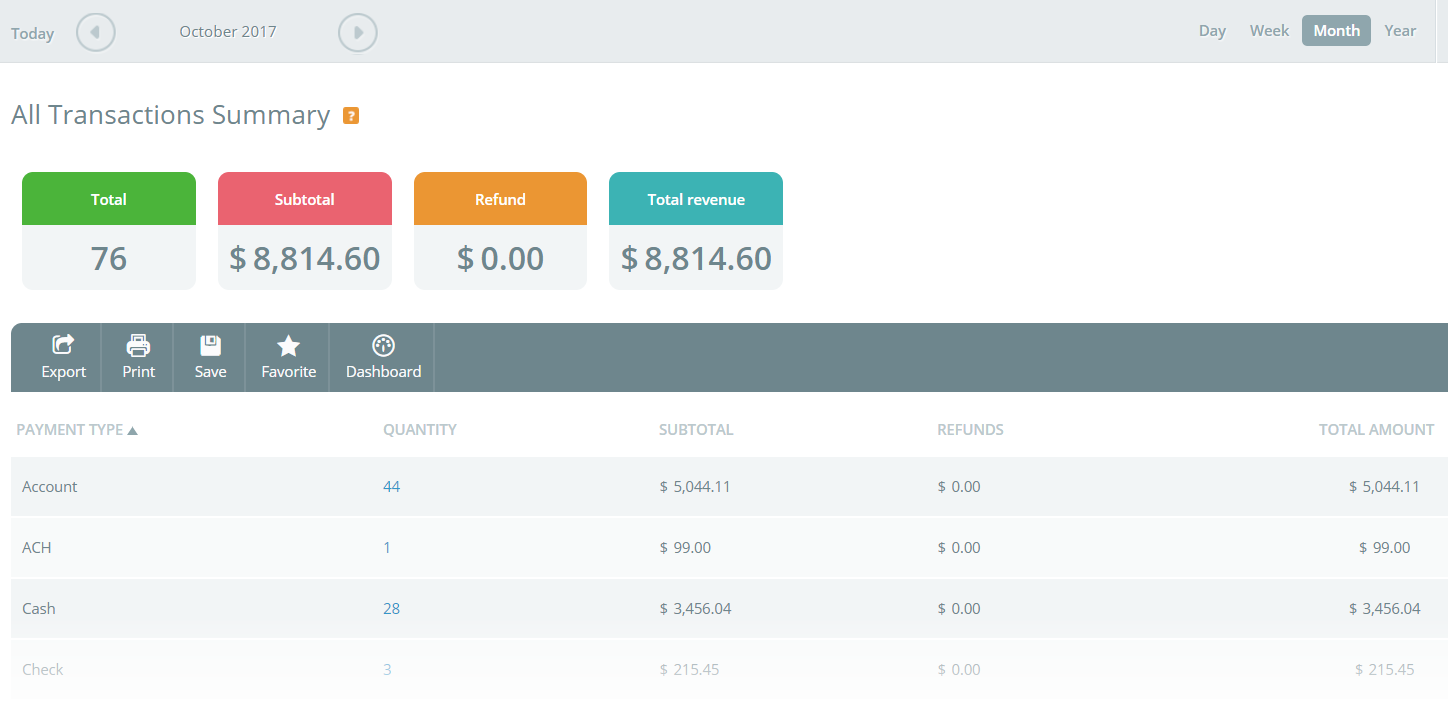Jump to Today
The image size is (1448, 721).
32,33
